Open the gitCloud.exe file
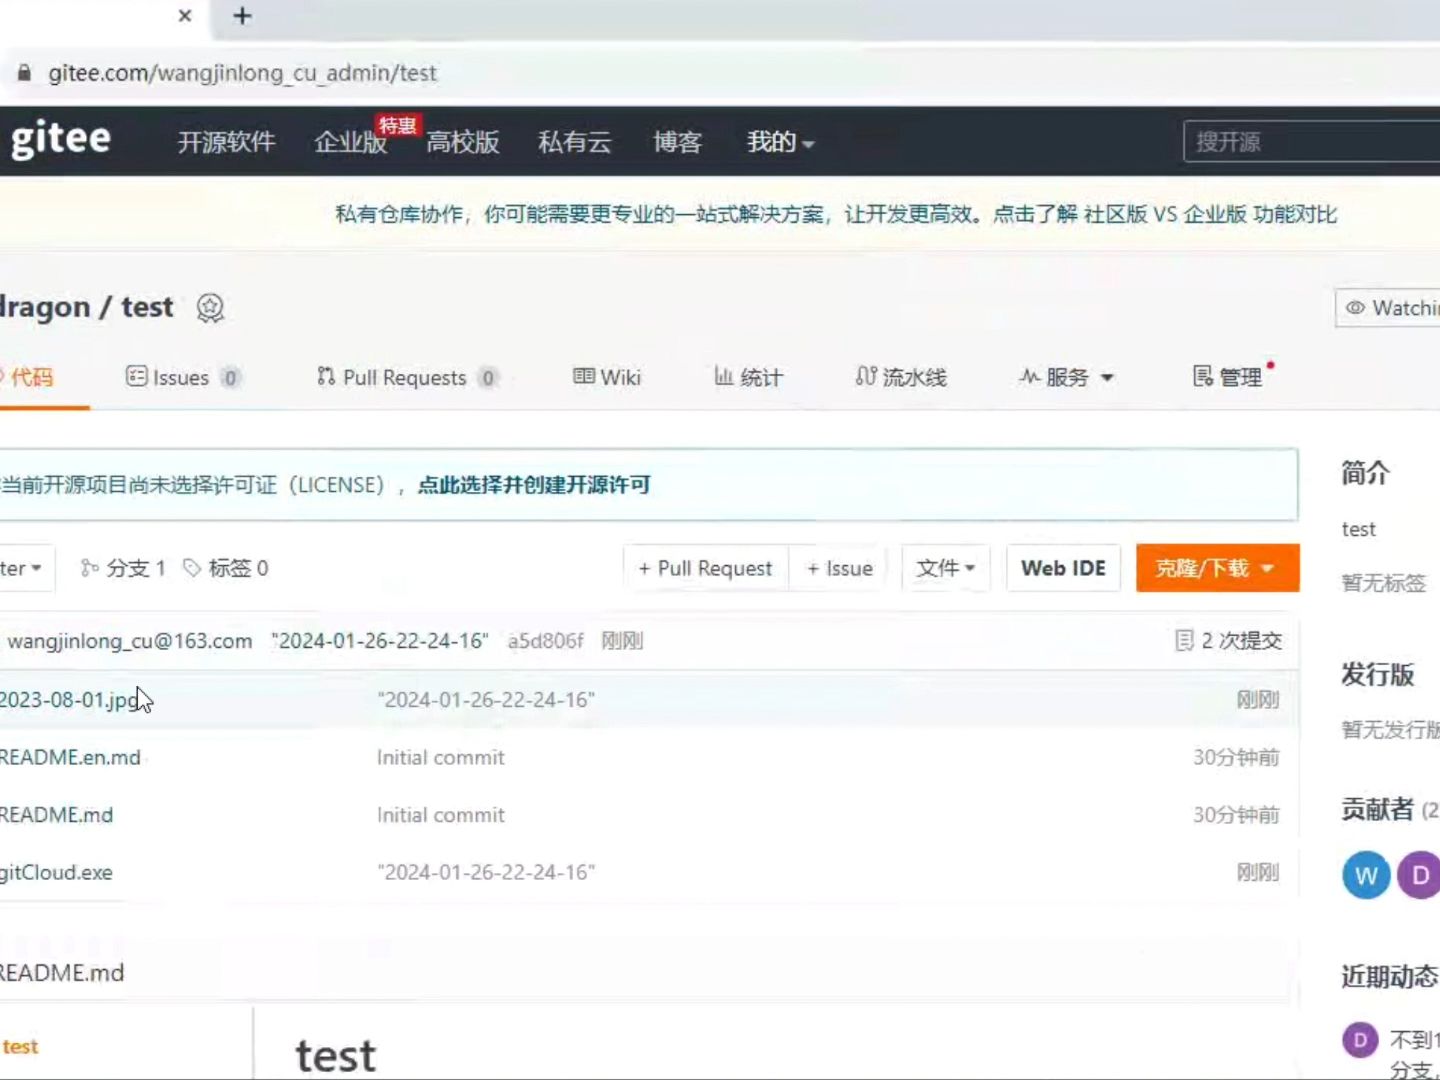Viewport: 1440px width, 1080px height. point(56,873)
